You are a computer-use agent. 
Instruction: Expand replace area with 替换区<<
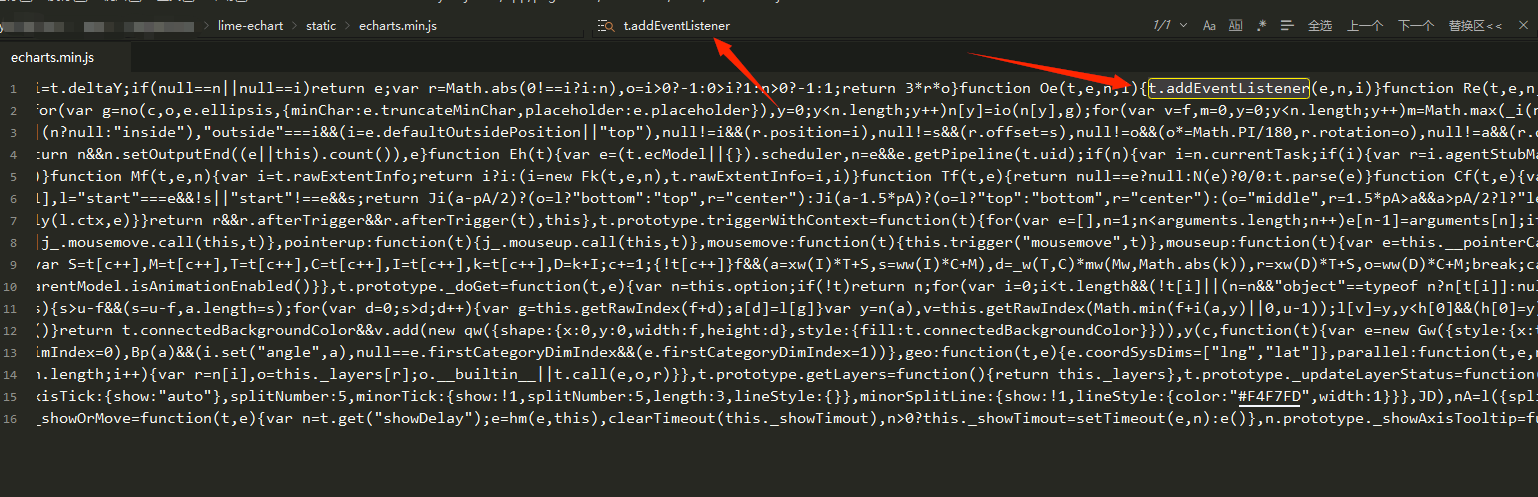click(1475, 25)
